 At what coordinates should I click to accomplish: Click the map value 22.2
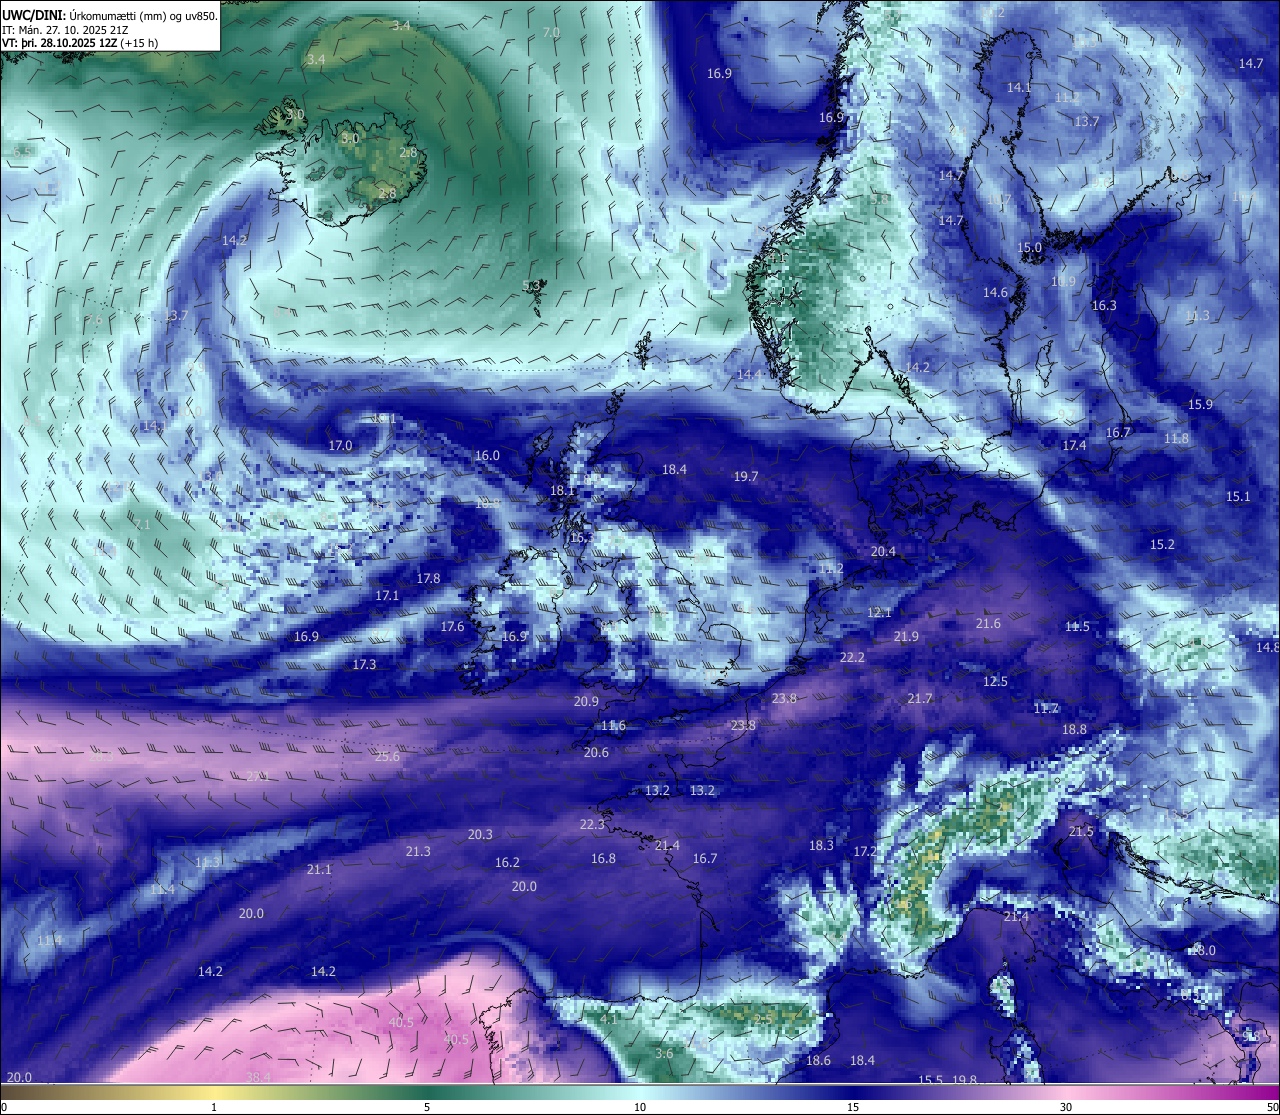pos(852,657)
